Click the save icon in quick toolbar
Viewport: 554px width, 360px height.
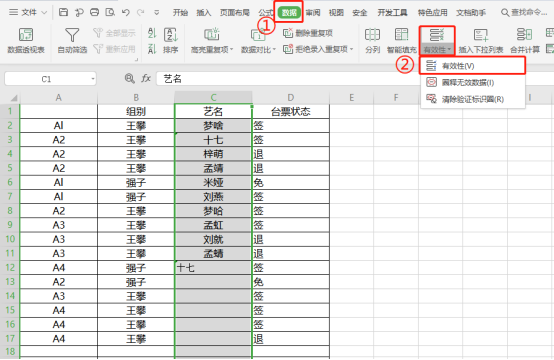pyautogui.click(x=63, y=12)
